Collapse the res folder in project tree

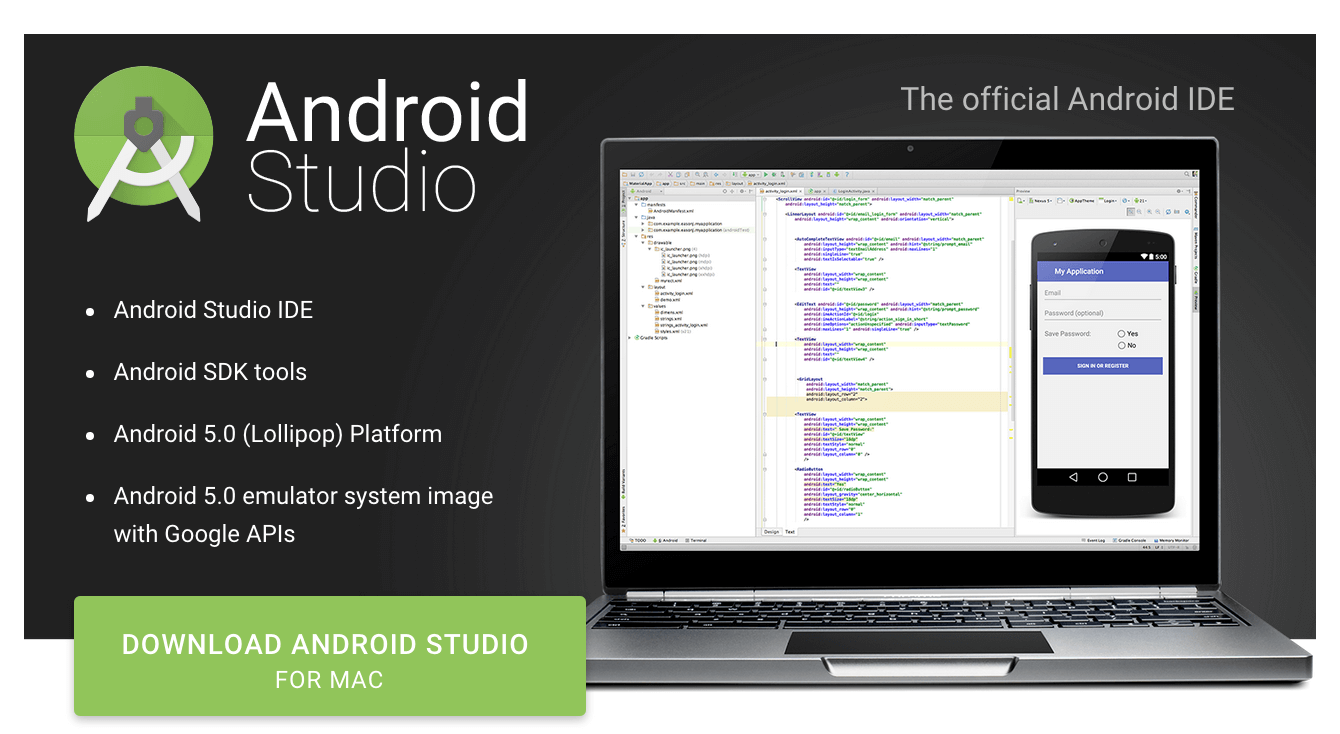click(x=636, y=236)
